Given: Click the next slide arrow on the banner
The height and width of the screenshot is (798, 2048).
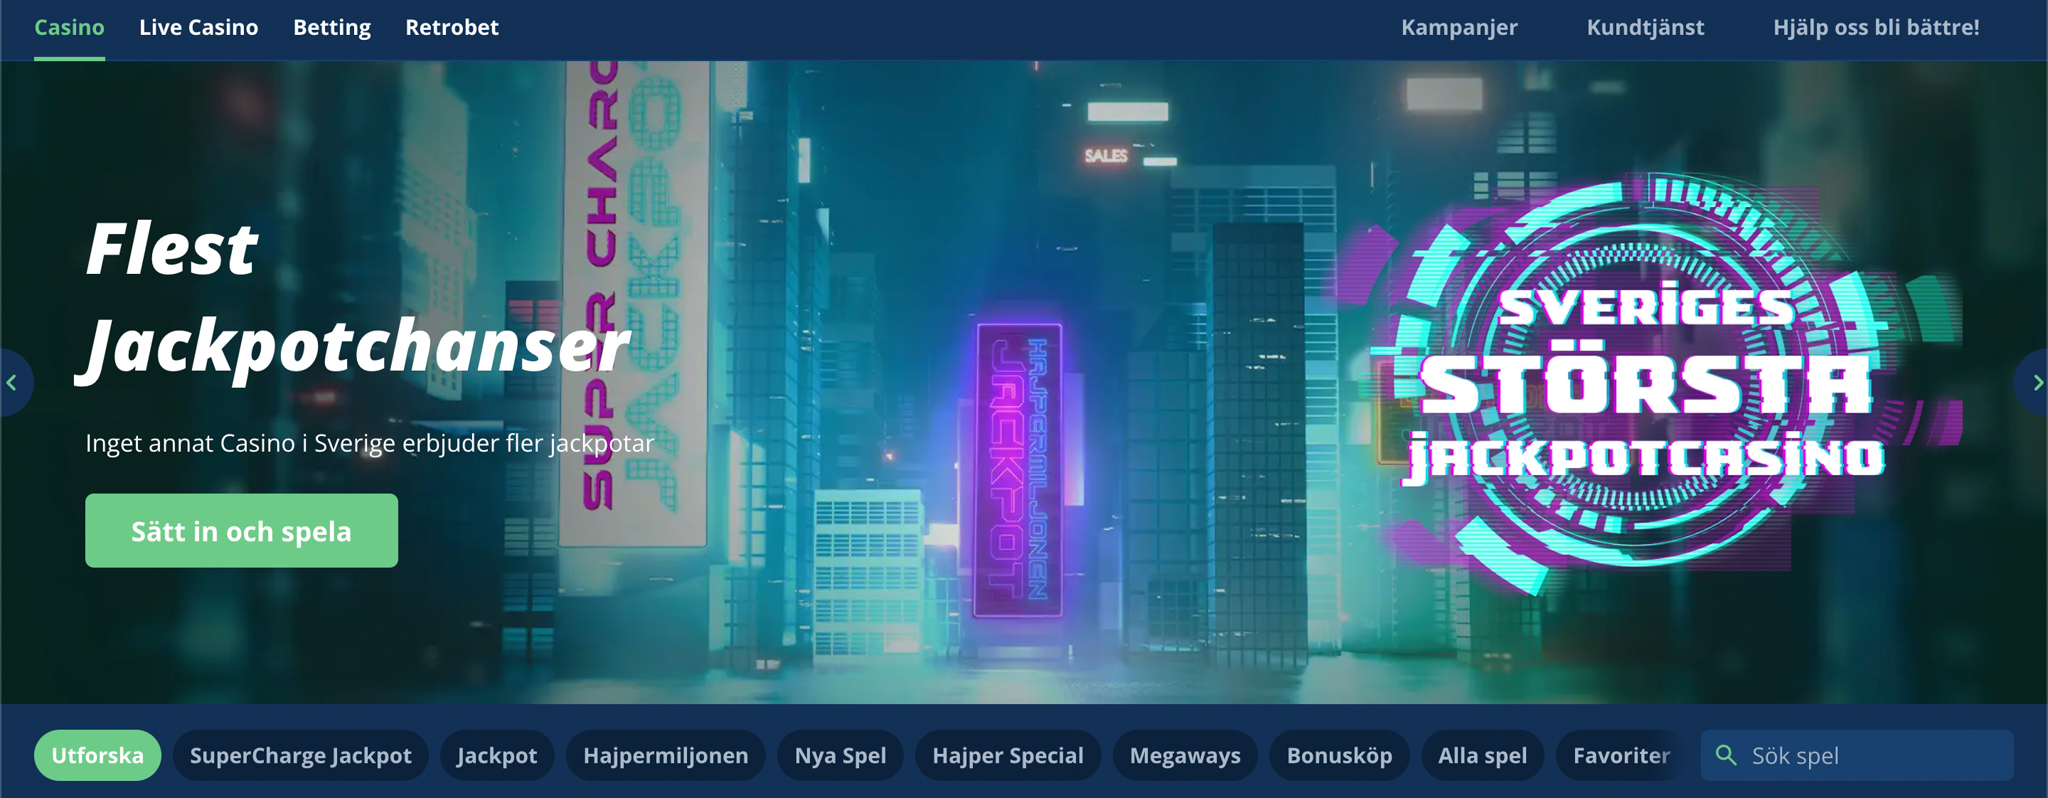Looking at the screenshot, I should point(2035,382).
